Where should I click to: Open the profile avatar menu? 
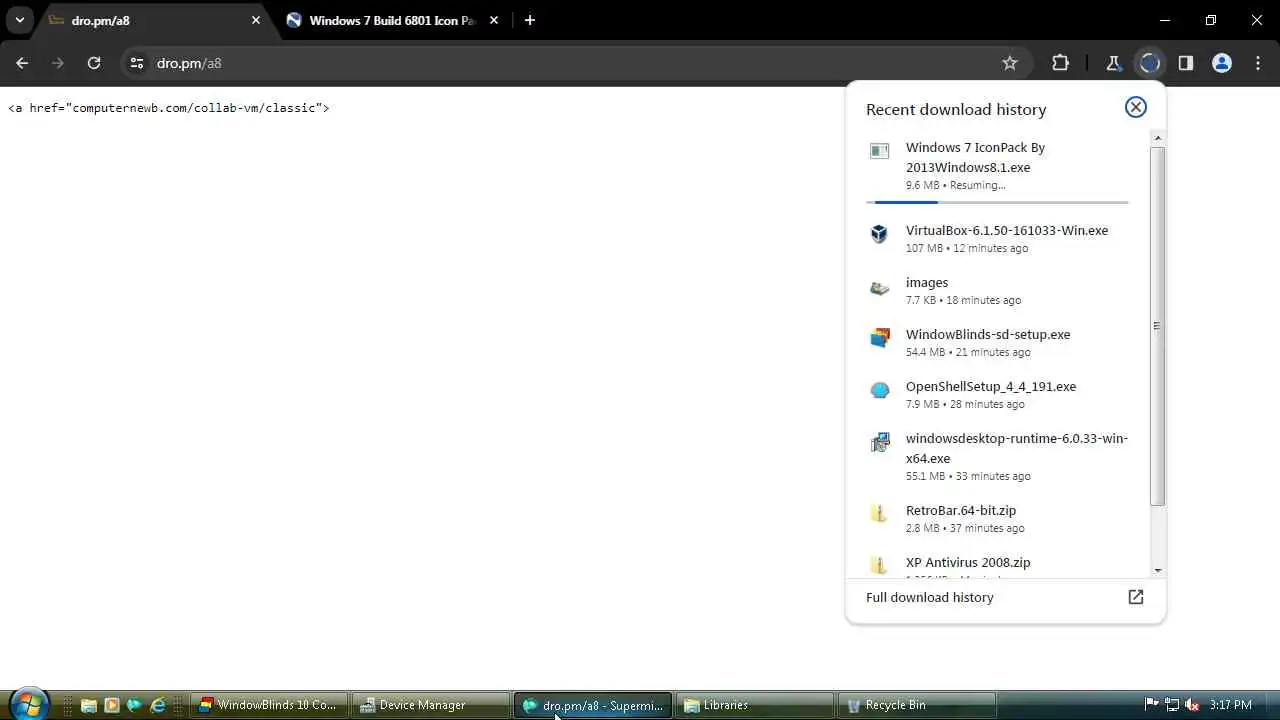click(x=1221, y=63)
